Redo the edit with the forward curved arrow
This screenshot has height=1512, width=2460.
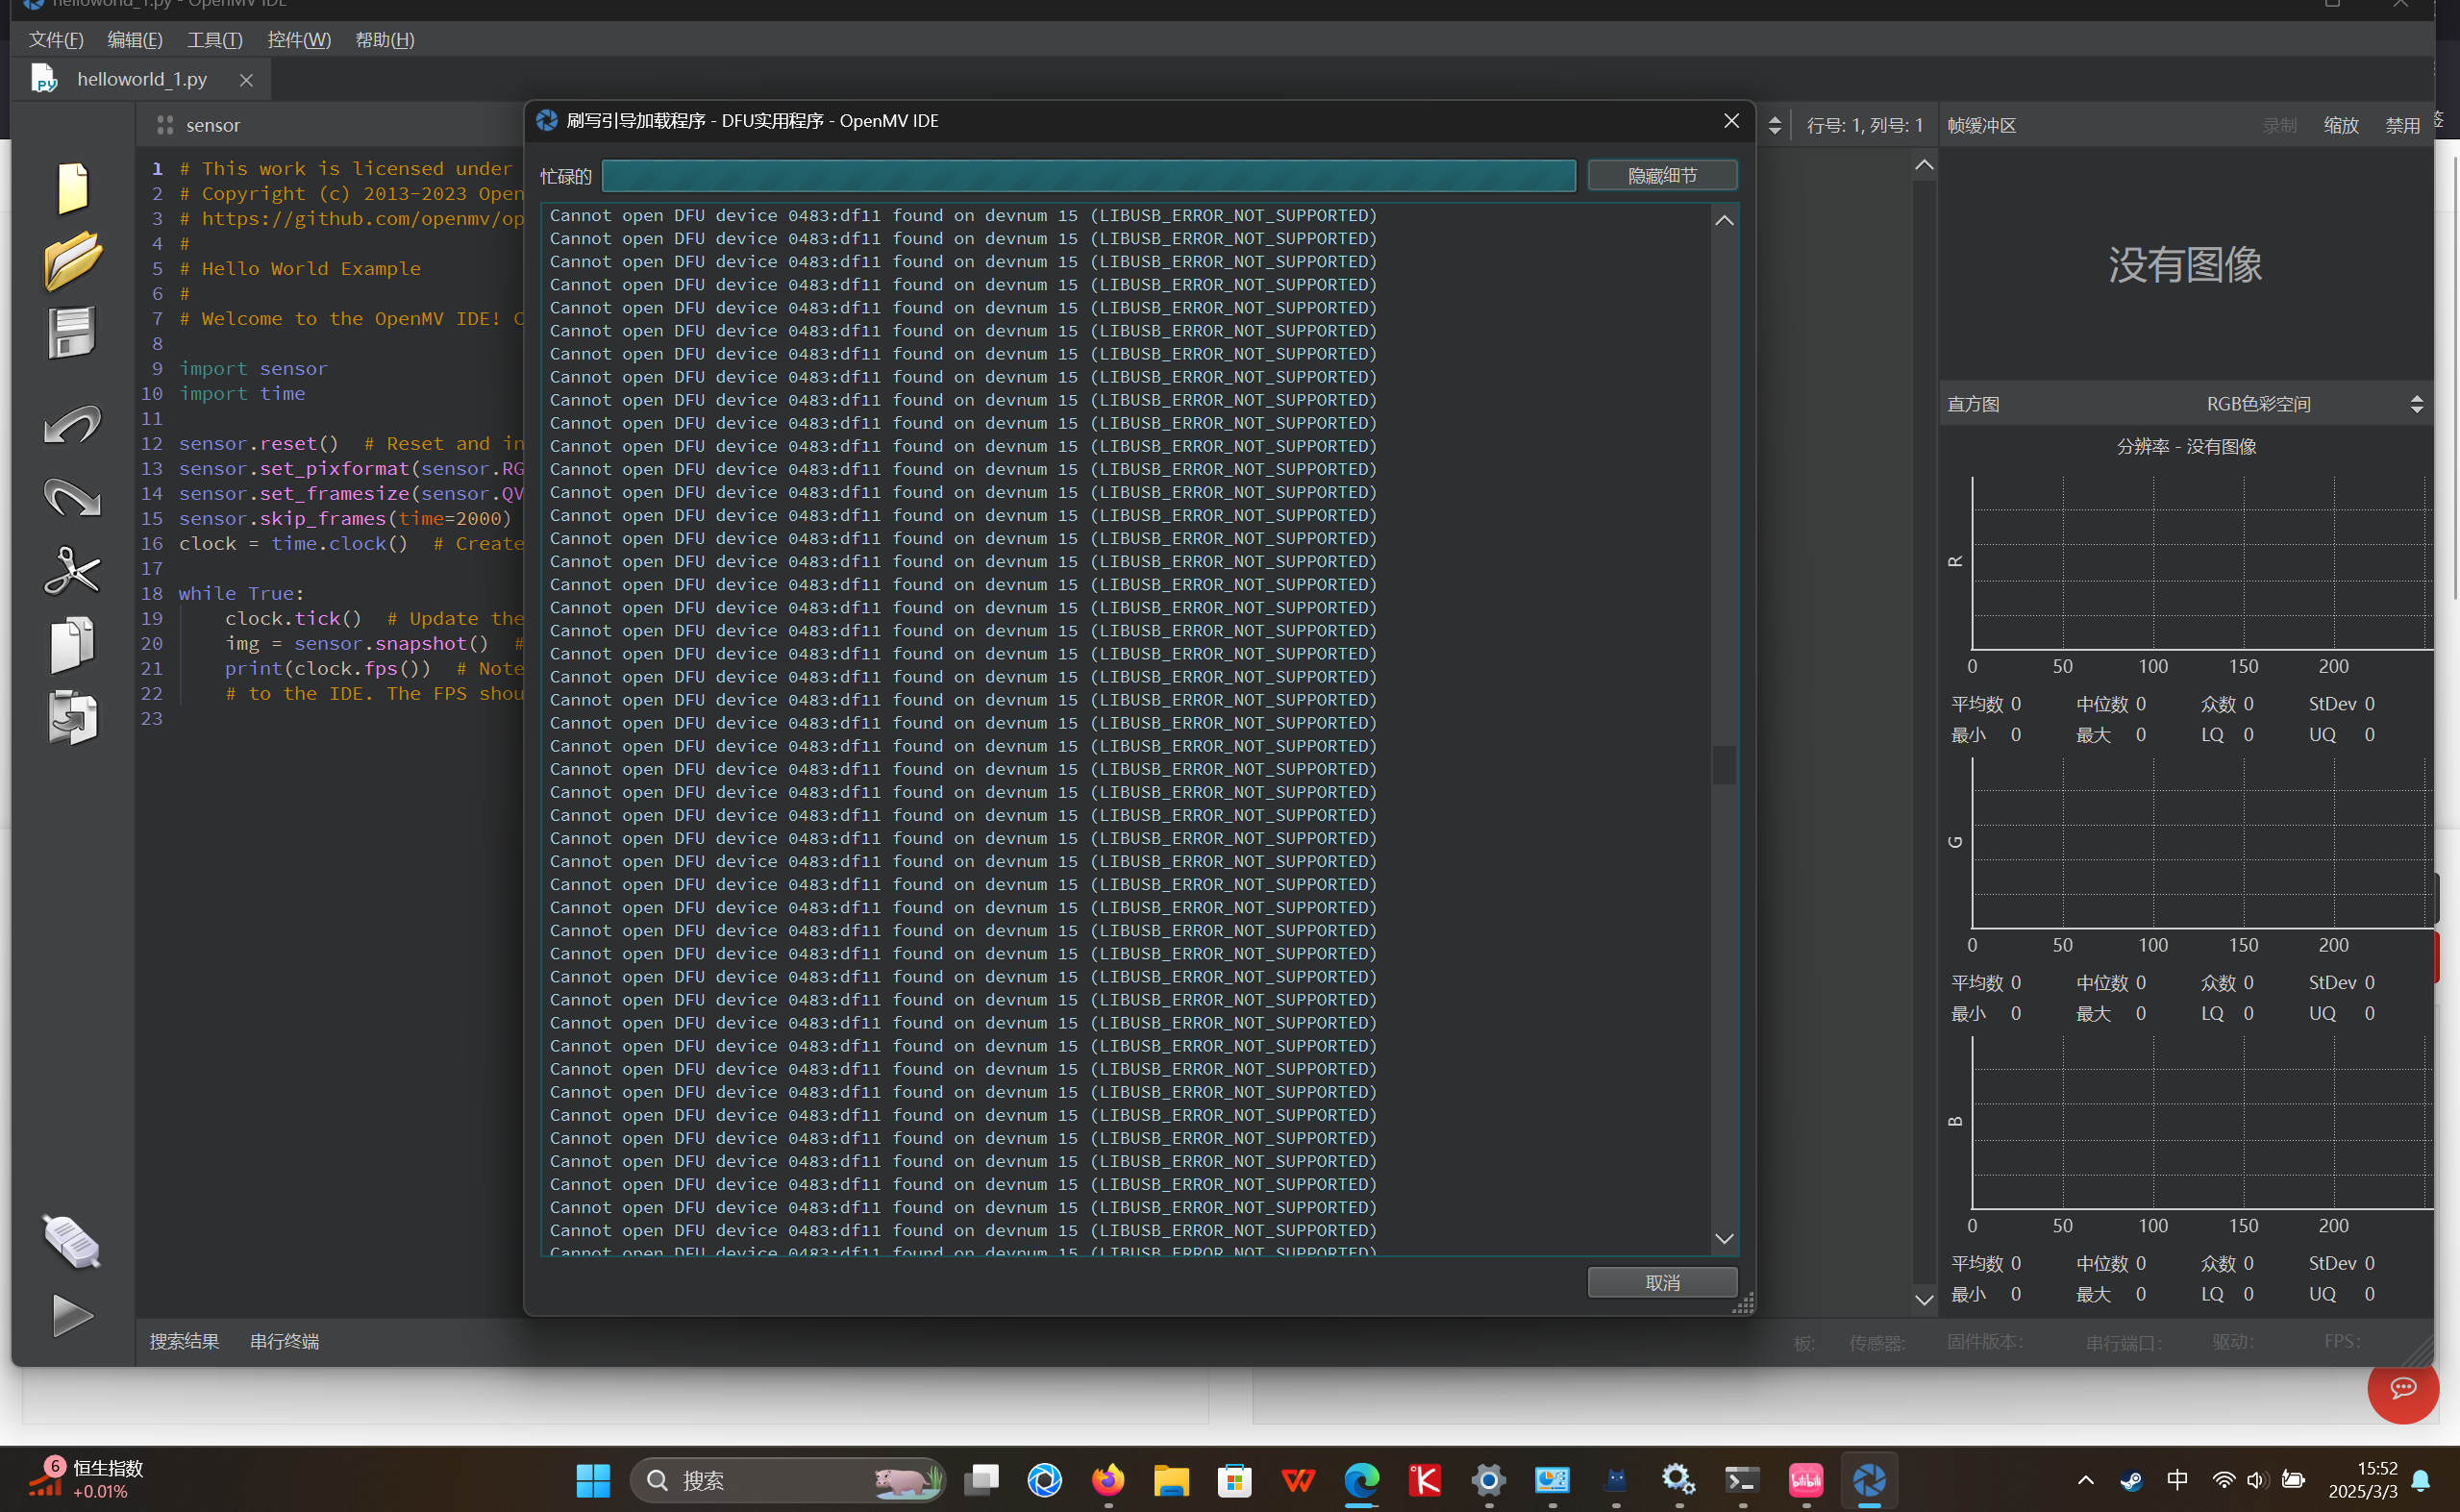coord(72,497)
